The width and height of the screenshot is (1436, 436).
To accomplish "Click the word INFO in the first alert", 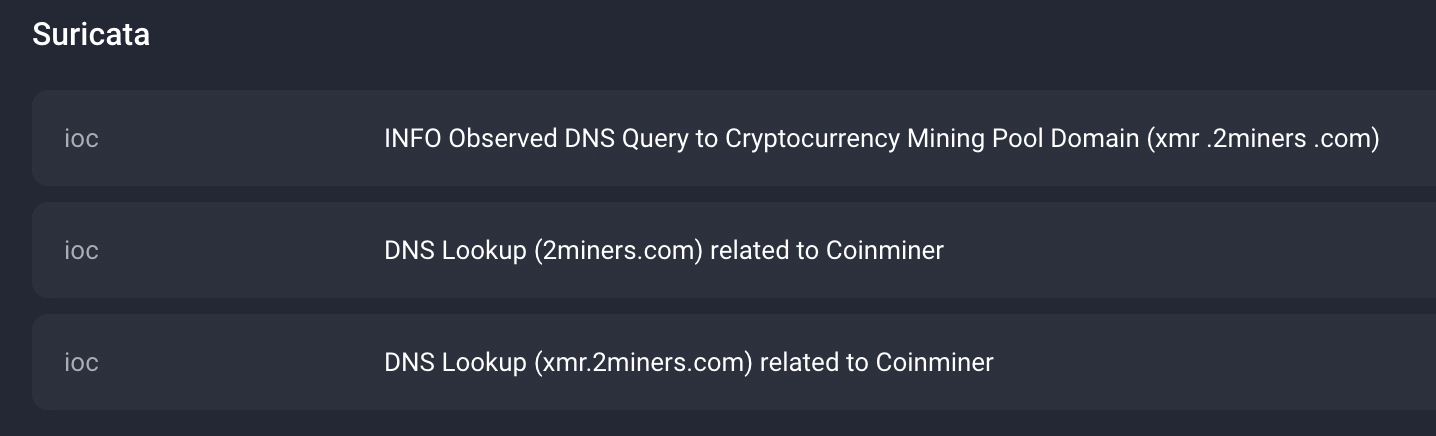I will [413, 138].
